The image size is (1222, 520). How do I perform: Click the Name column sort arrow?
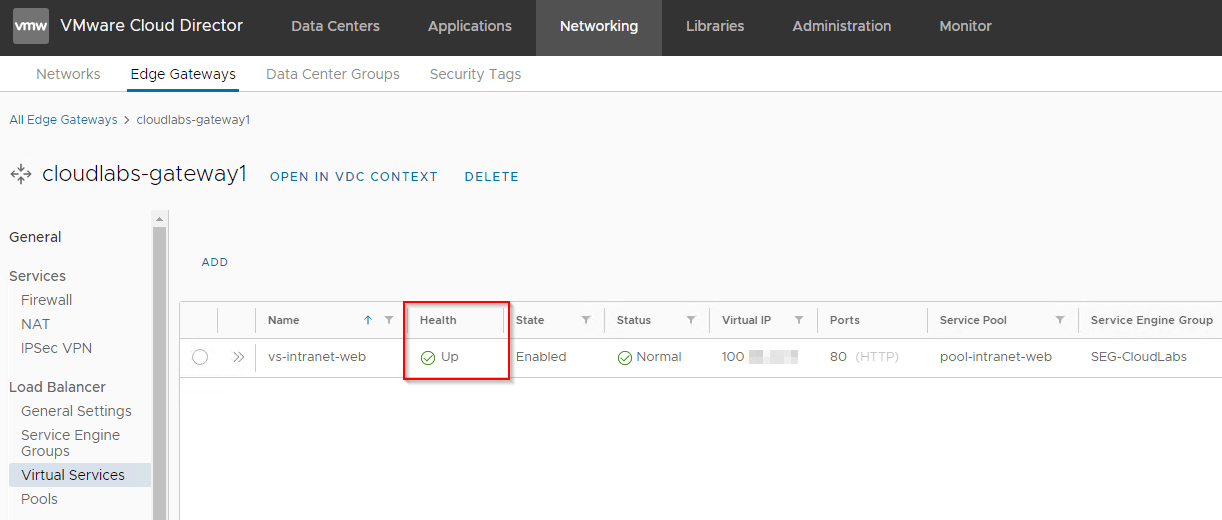[x=368, y=320]
